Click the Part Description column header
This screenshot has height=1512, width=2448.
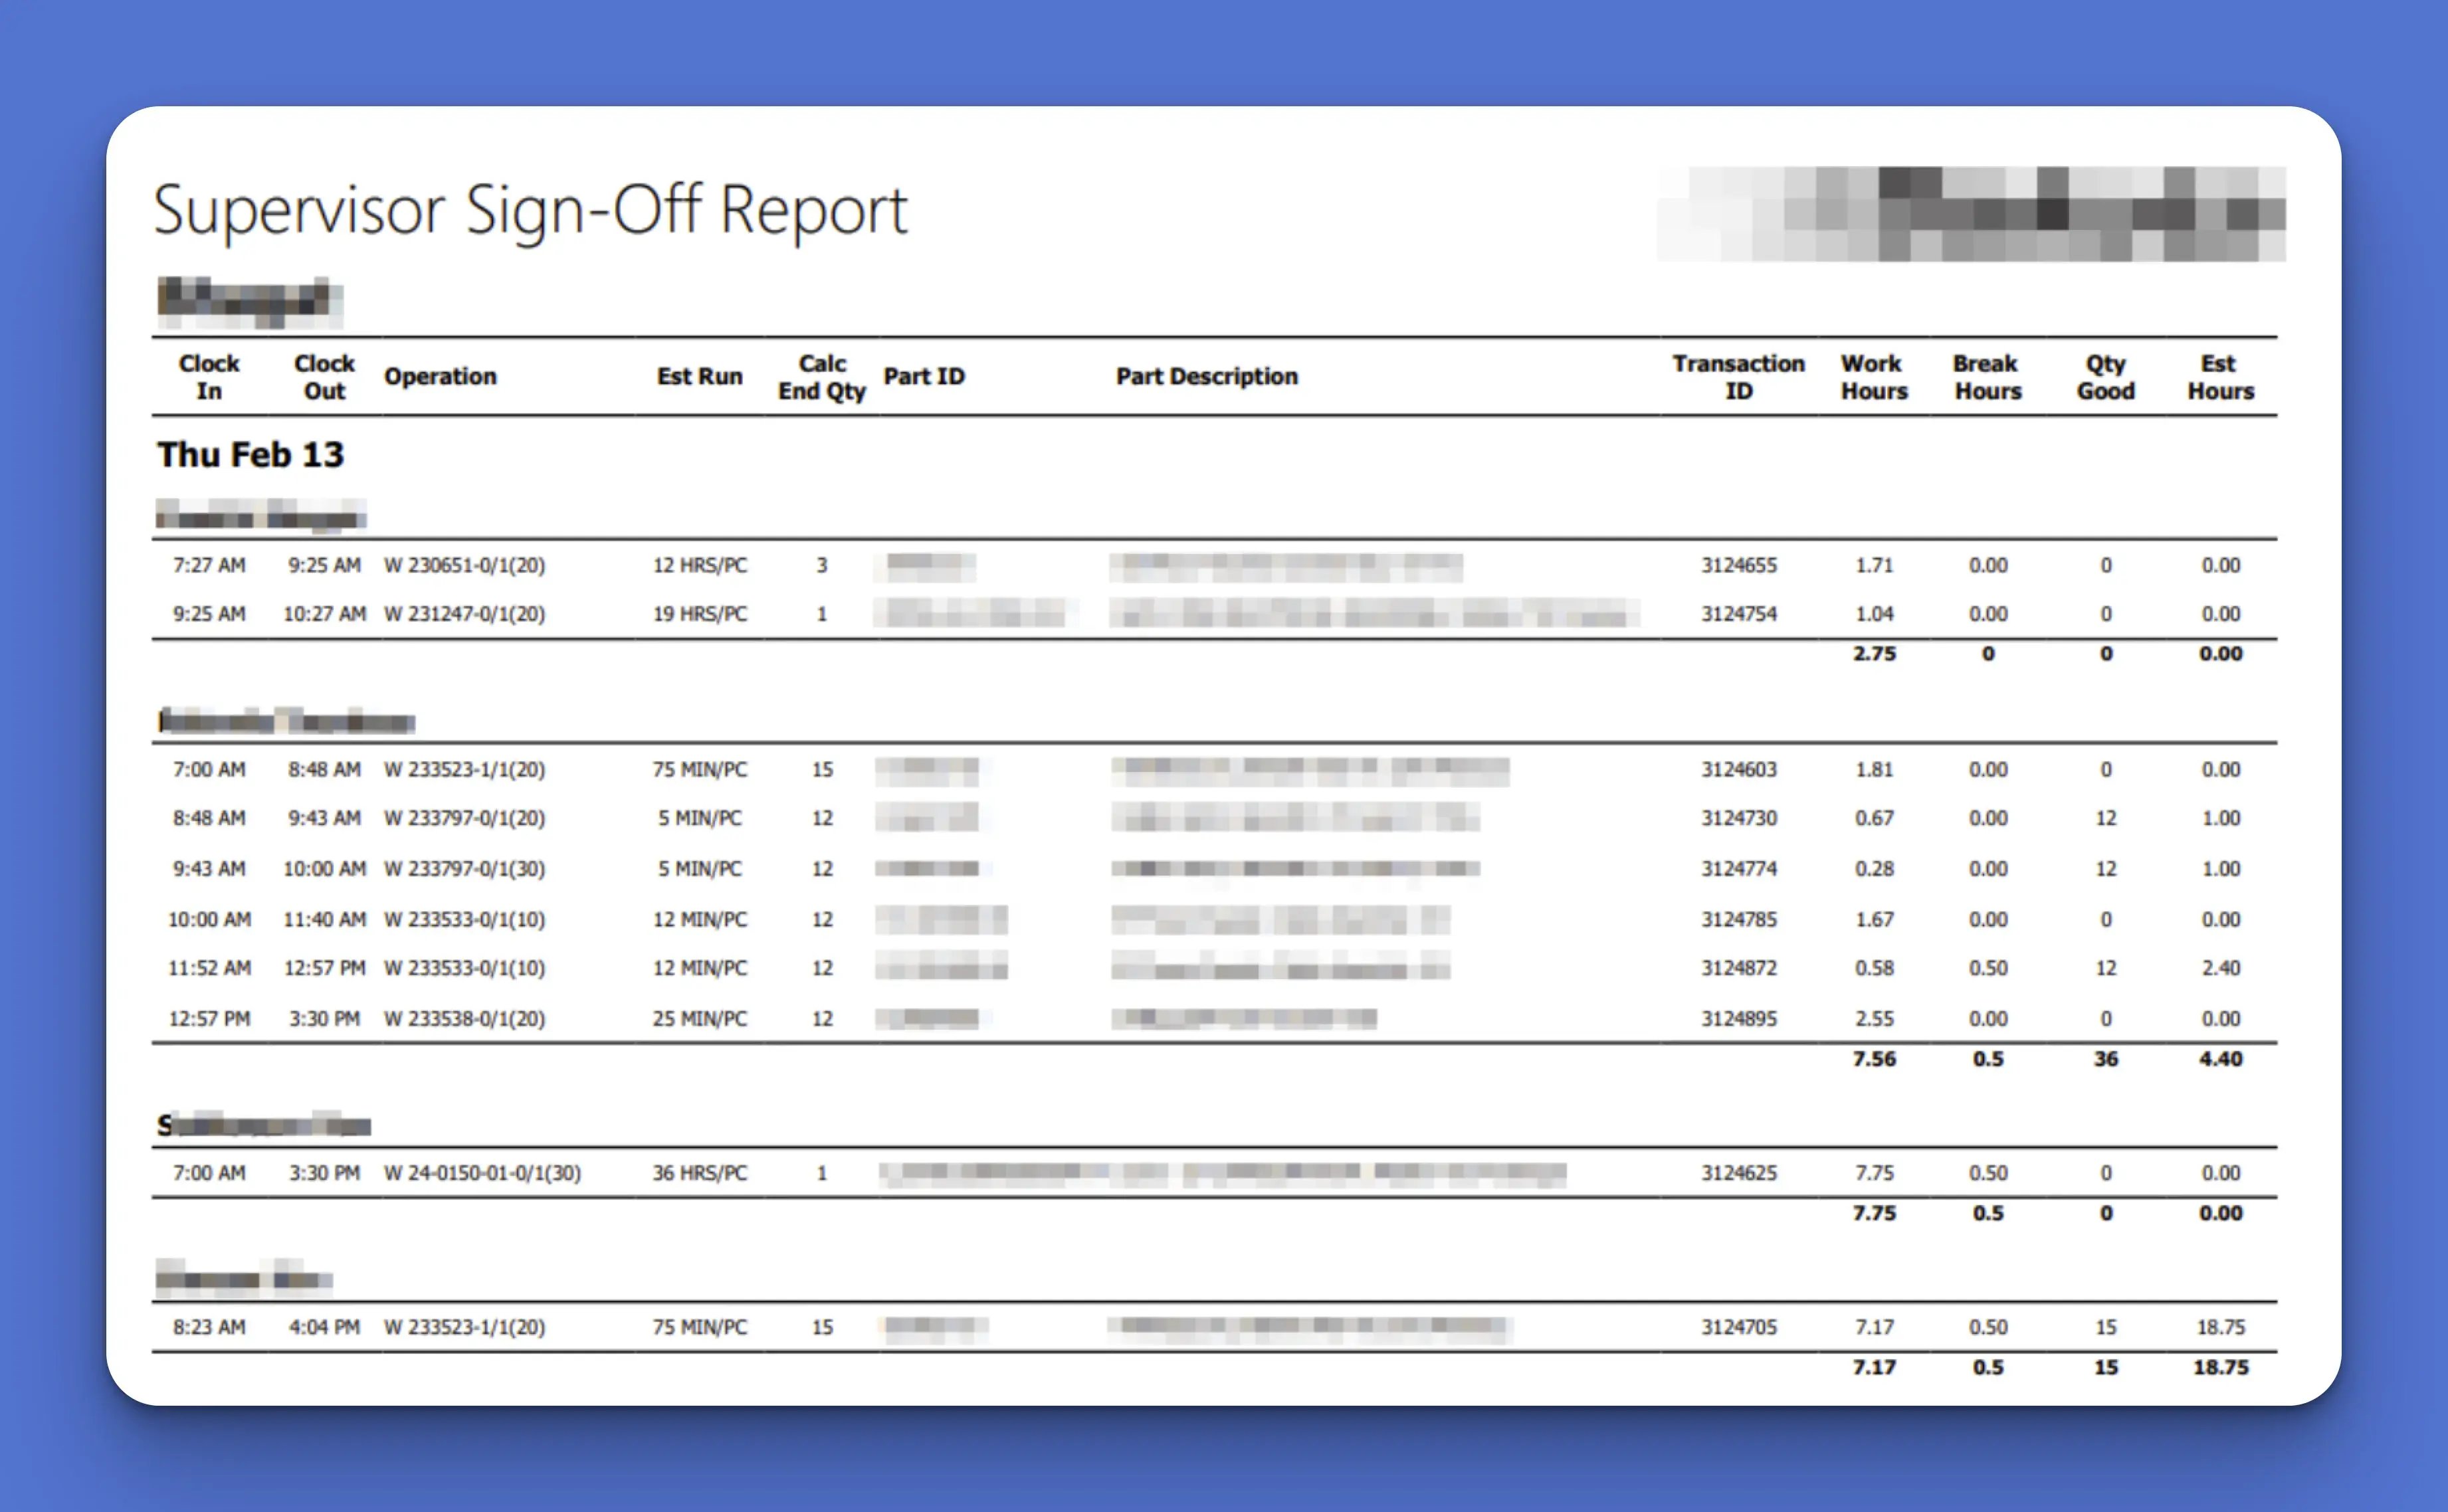1205,377
